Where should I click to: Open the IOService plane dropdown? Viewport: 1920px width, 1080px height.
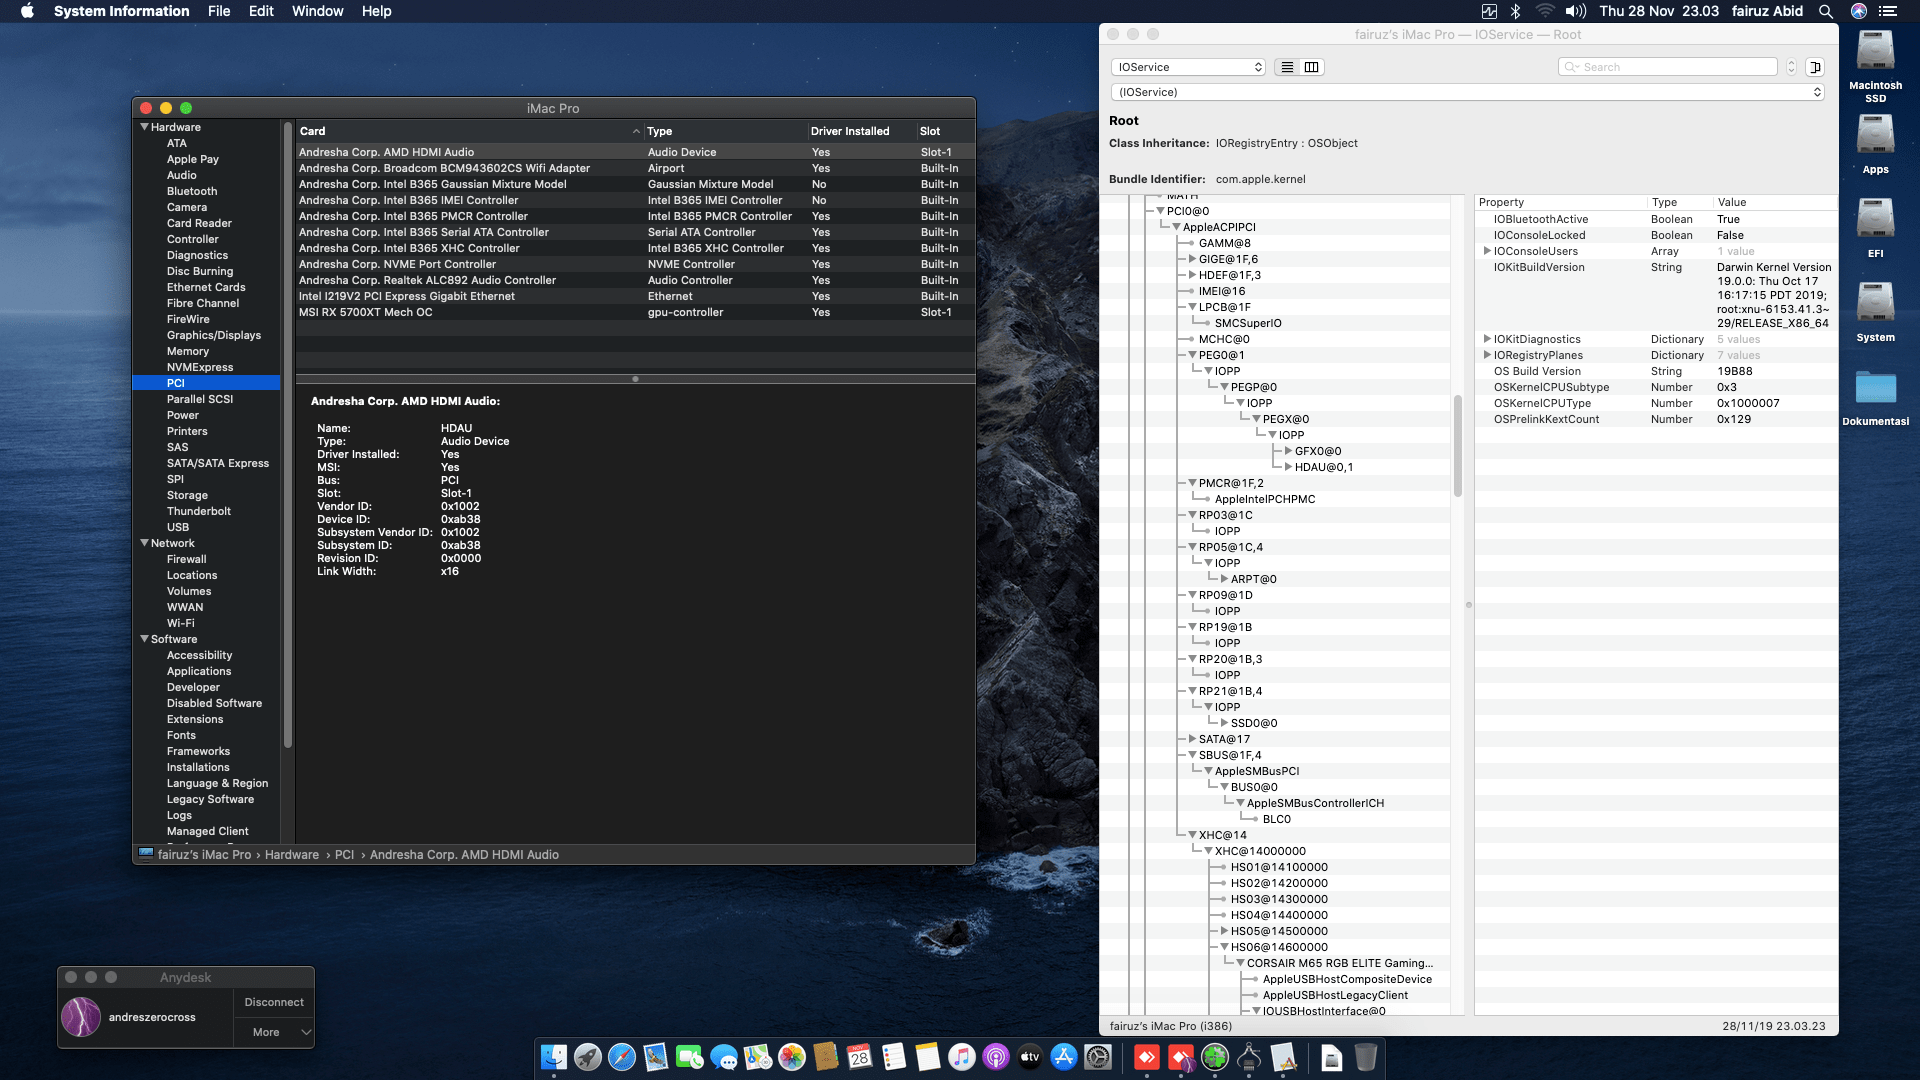coord(1188,66)
